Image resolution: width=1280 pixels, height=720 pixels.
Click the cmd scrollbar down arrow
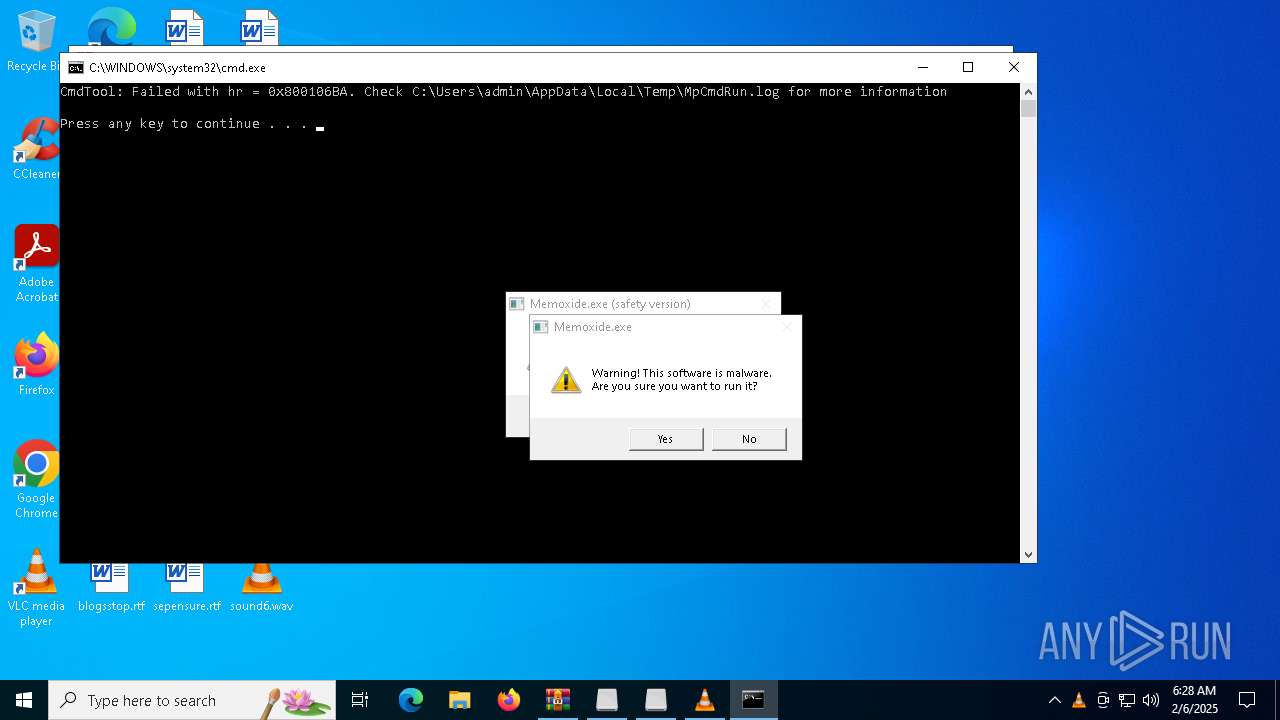click(x=1028, y=554)
